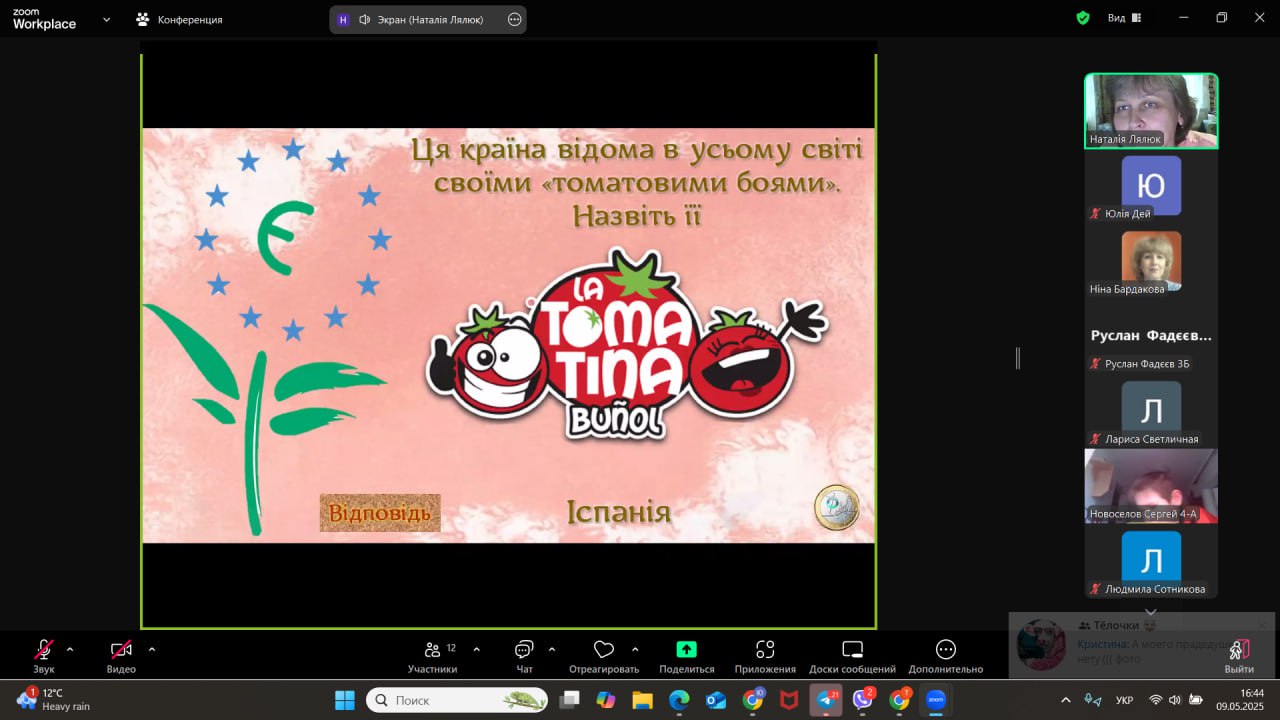Expand arrow next to Участники
Viewport: 1280px width, 720px height.
coord(476,649)
